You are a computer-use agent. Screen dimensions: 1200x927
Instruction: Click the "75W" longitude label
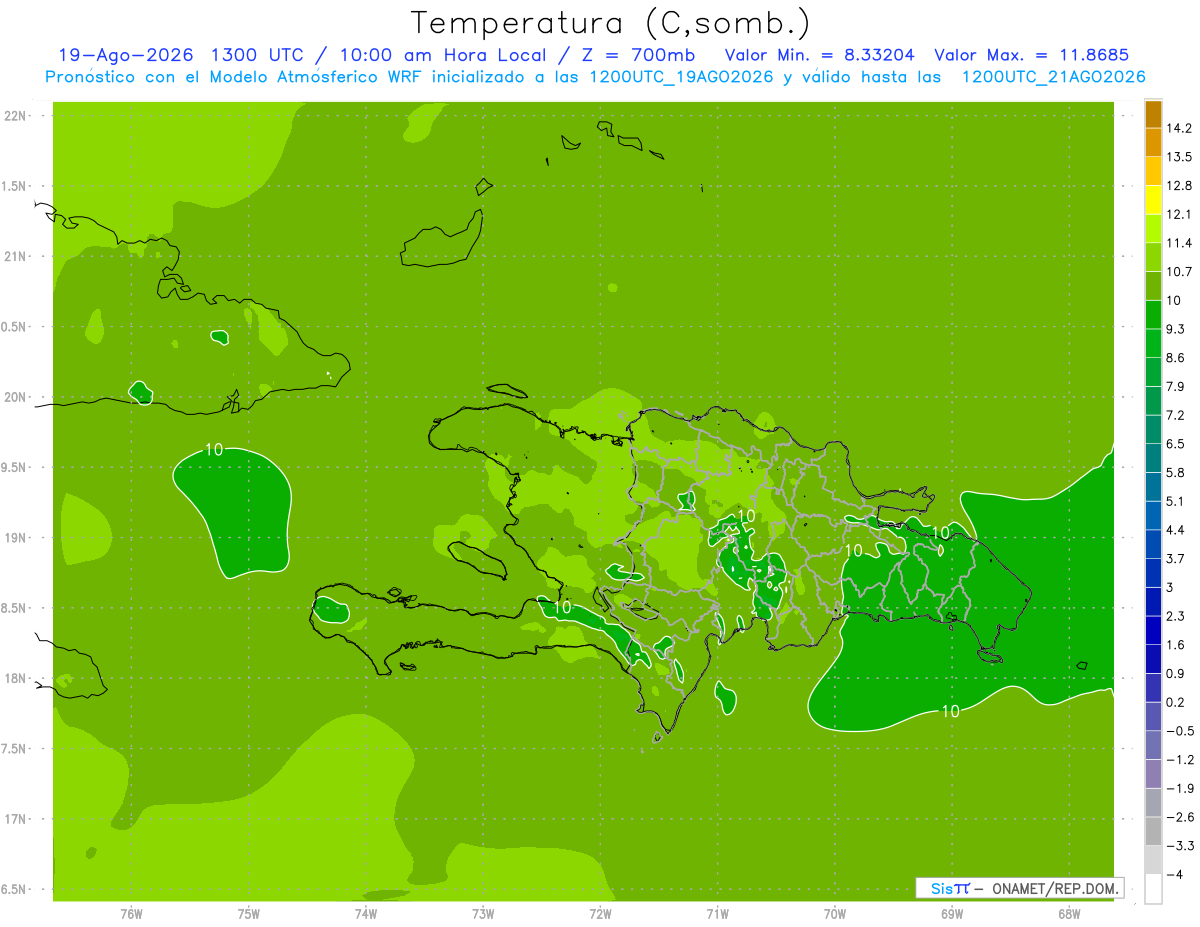[248, 914]
